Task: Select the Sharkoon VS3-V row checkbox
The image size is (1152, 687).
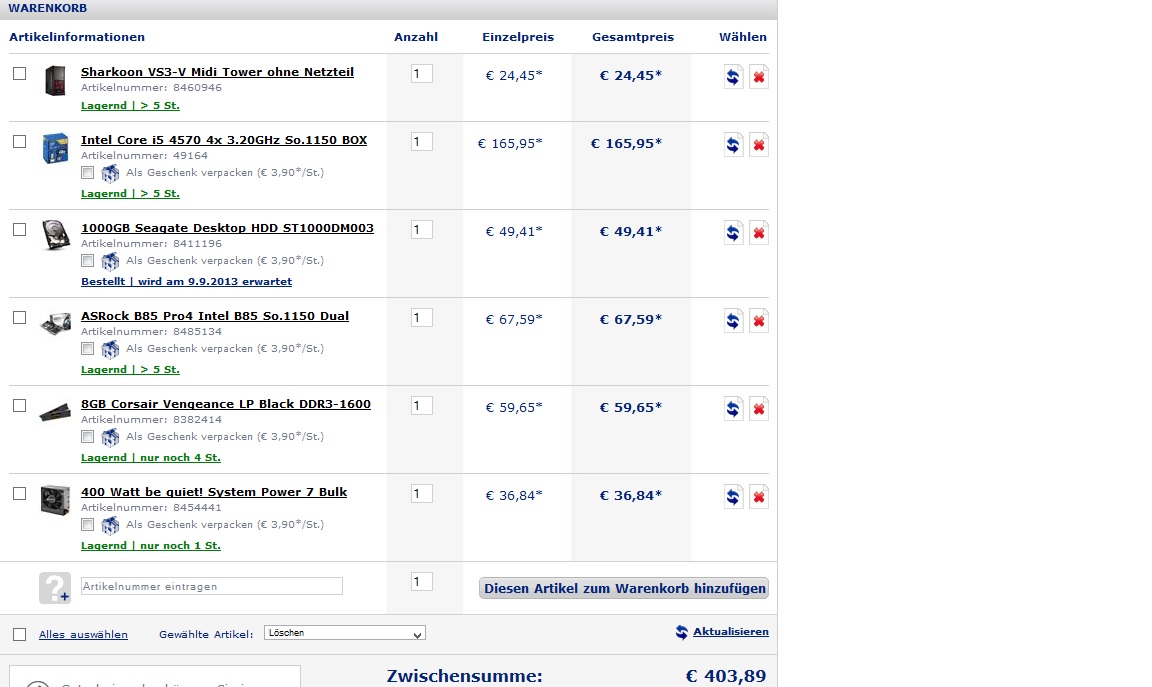Action: 20,73
